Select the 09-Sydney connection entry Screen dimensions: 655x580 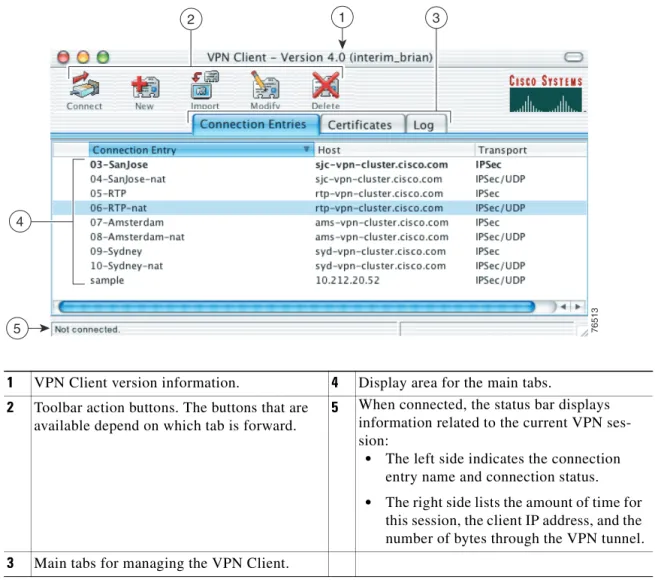pyautogui.click(x=319, y=252)
